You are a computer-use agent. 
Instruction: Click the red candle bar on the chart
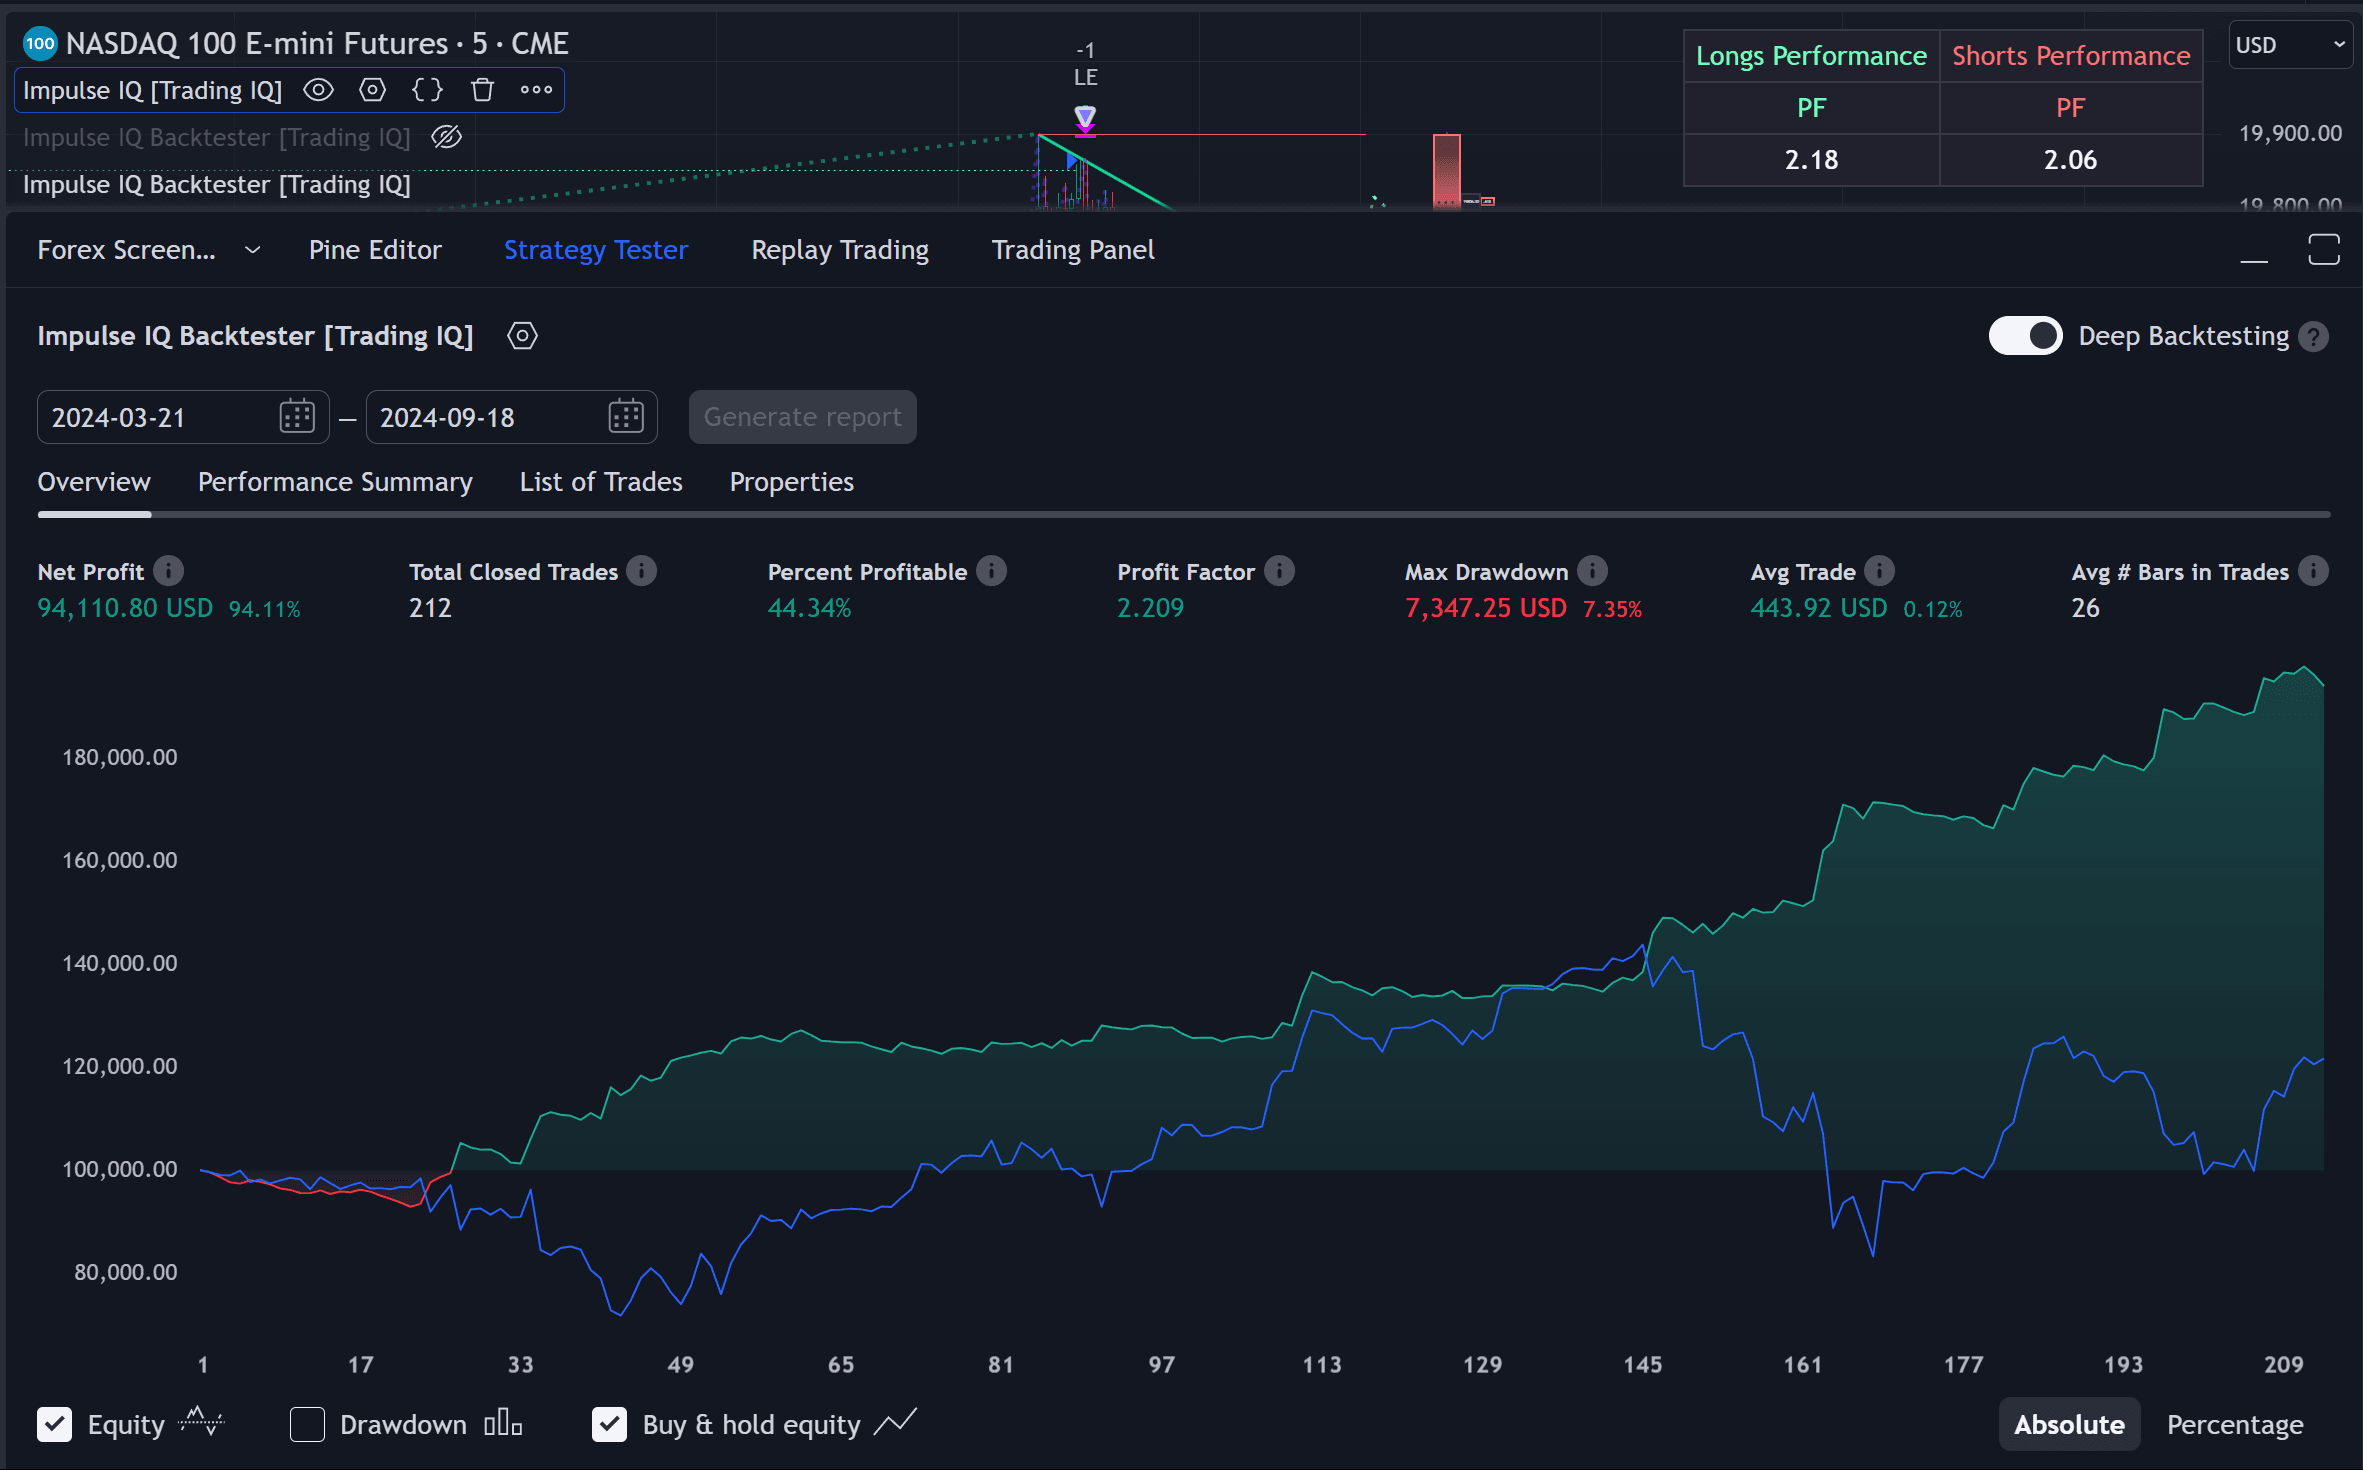pos(1446,169)
